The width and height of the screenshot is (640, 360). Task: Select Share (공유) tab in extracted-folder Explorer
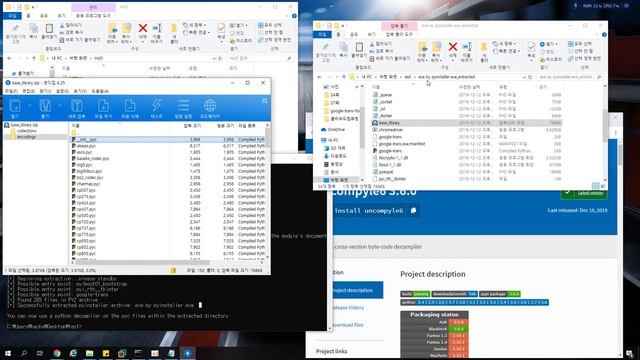coord(354,35)
